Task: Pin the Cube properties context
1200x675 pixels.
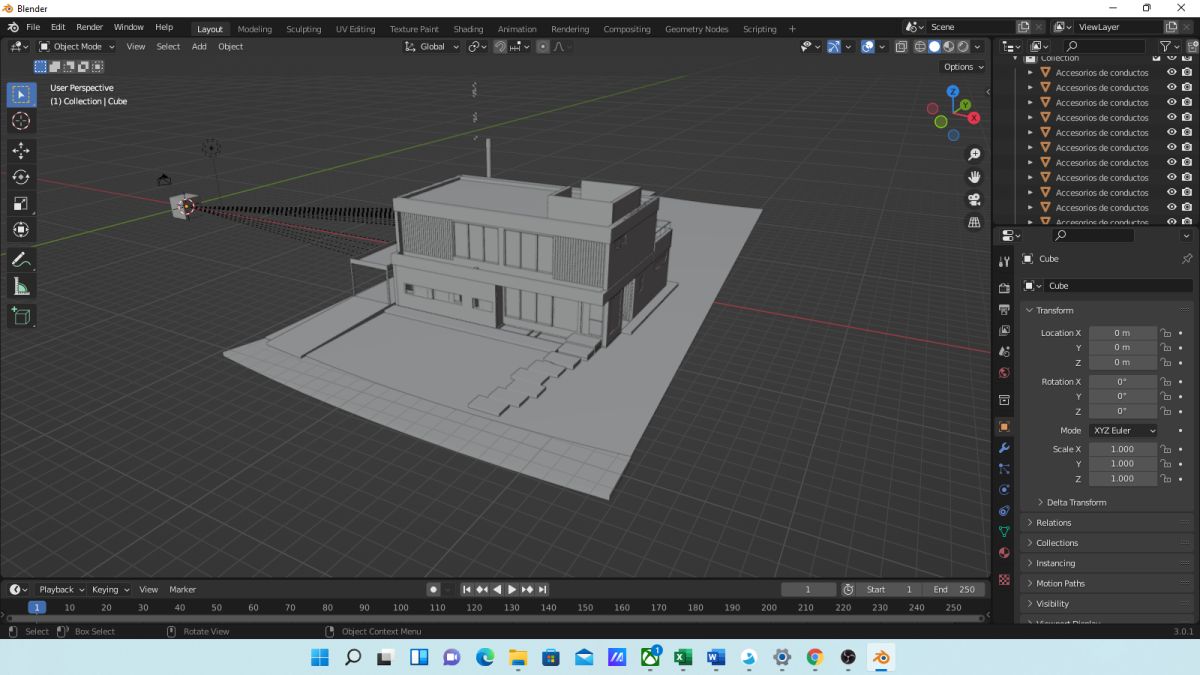Action: (1187, 258)
